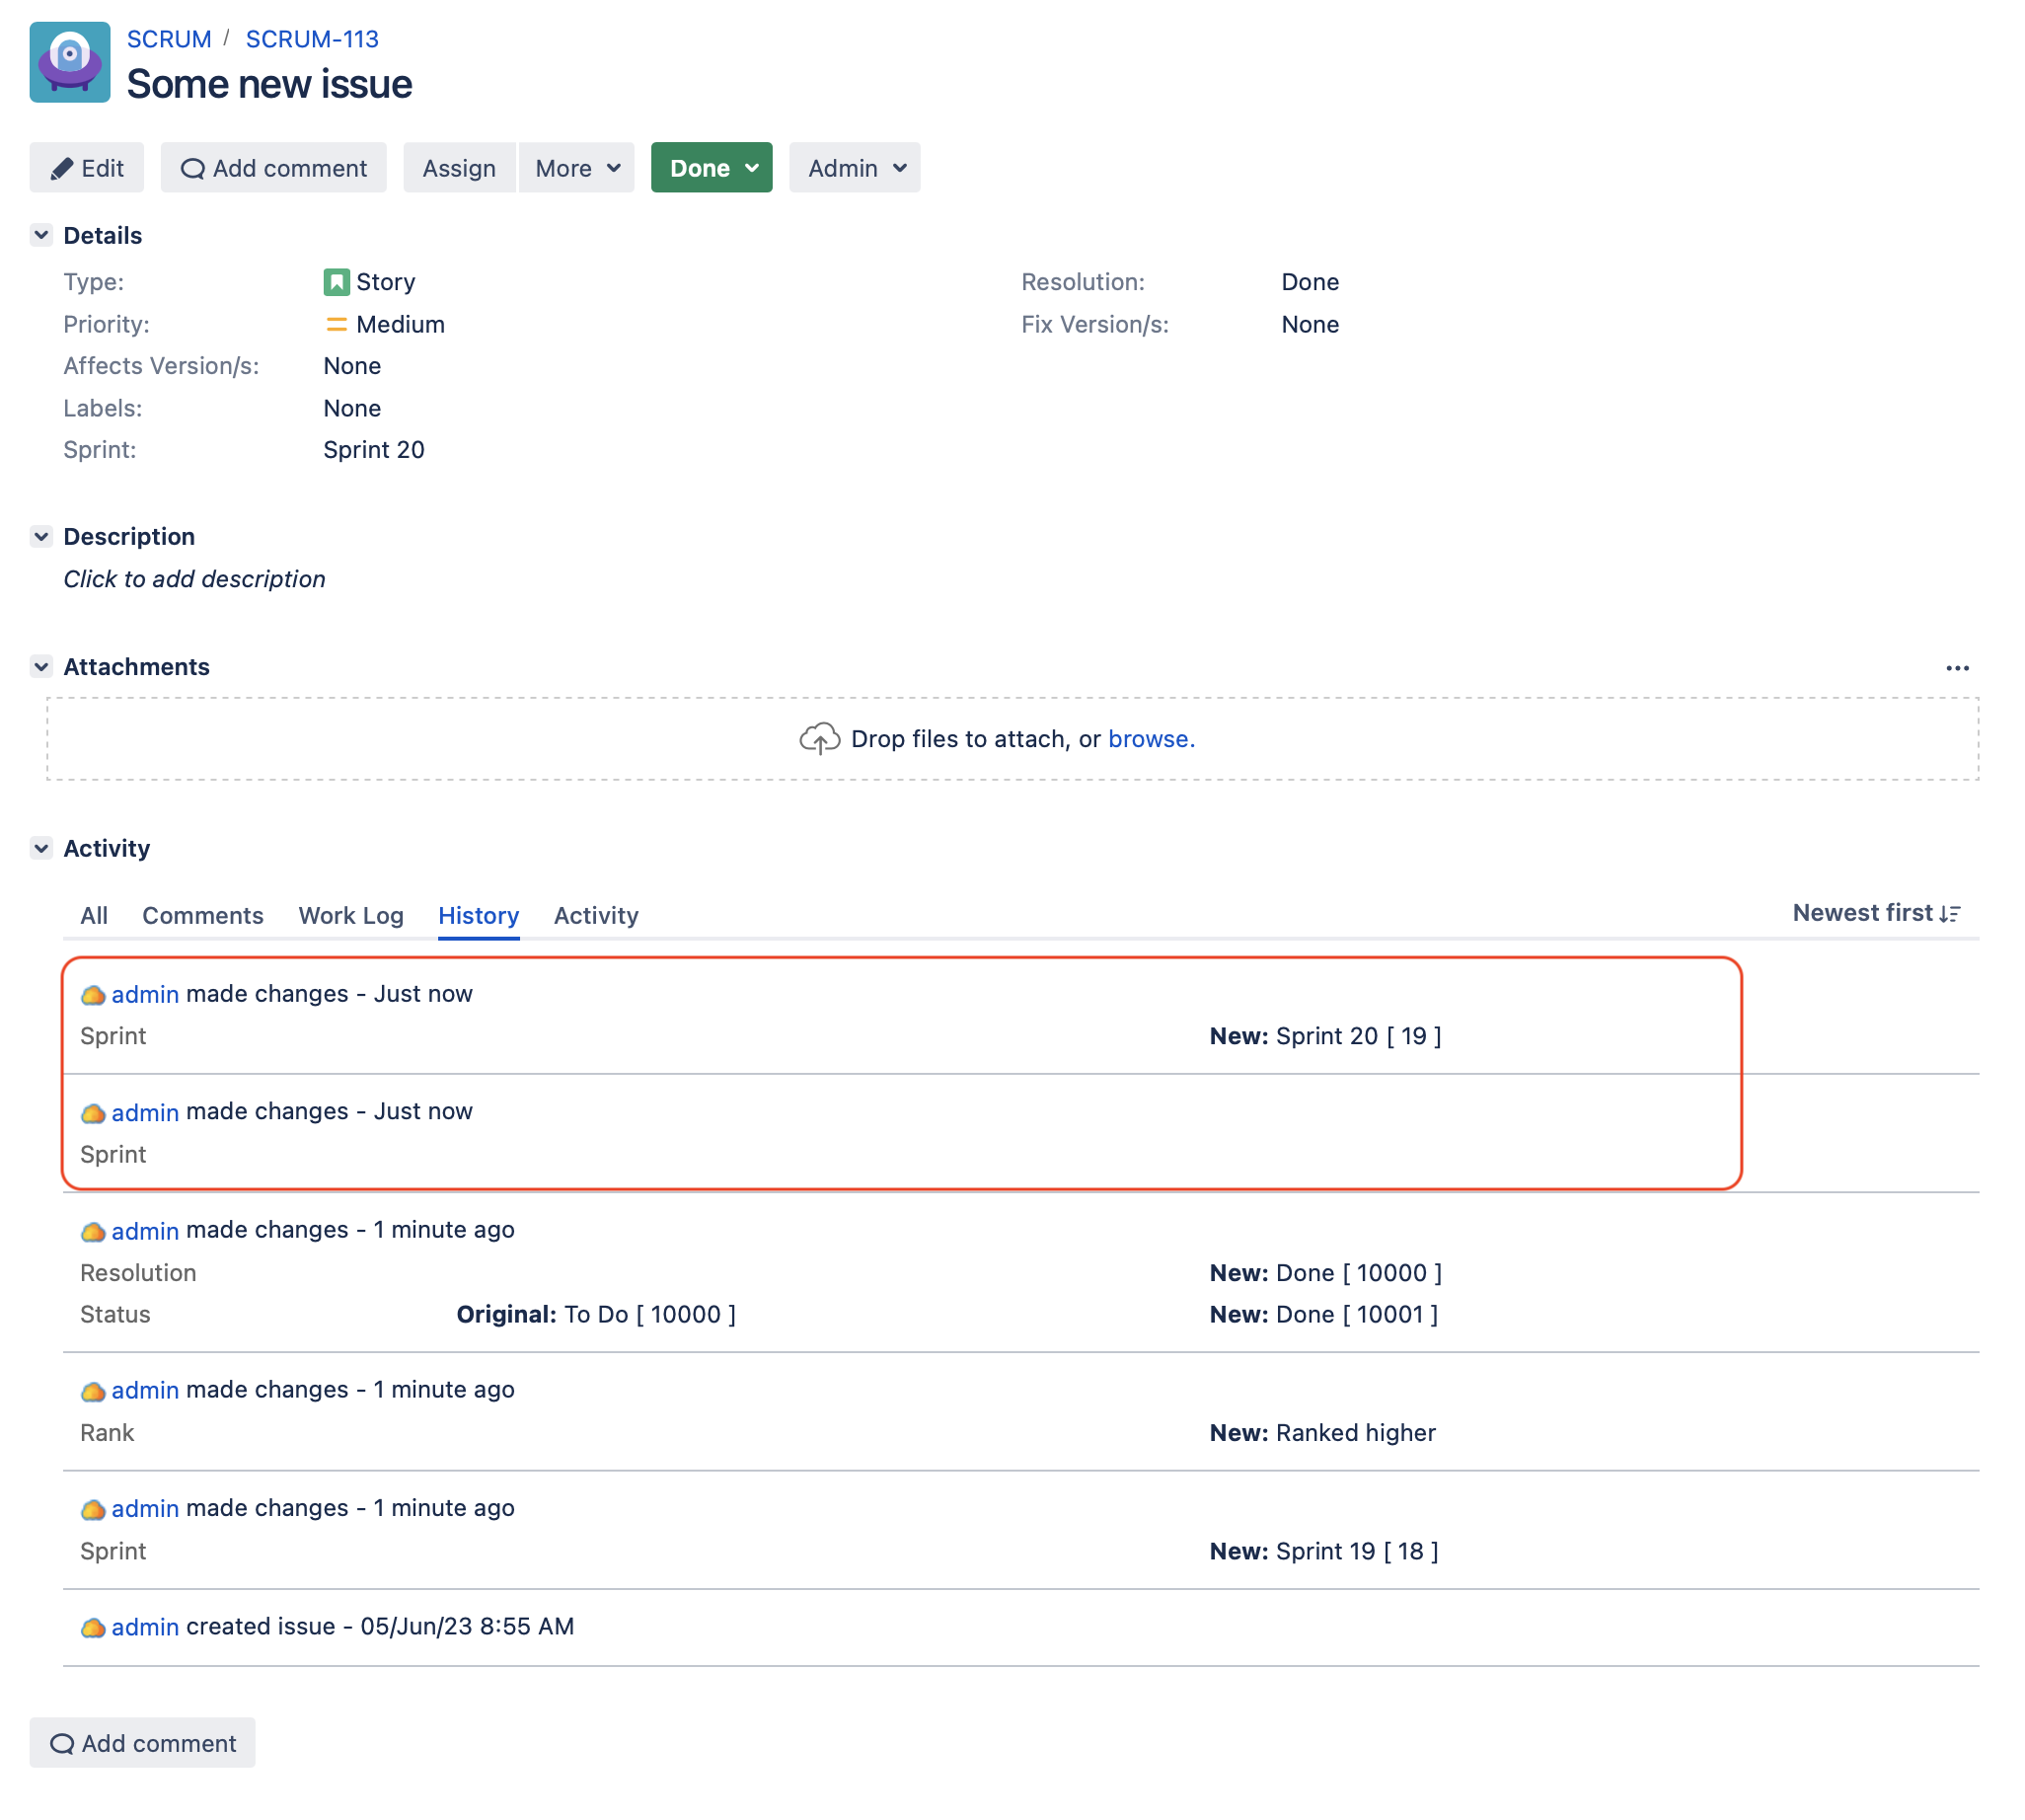Screen dimensions: 2025x1820
Task: Collapse the Details section
Action: coord(41,235)
